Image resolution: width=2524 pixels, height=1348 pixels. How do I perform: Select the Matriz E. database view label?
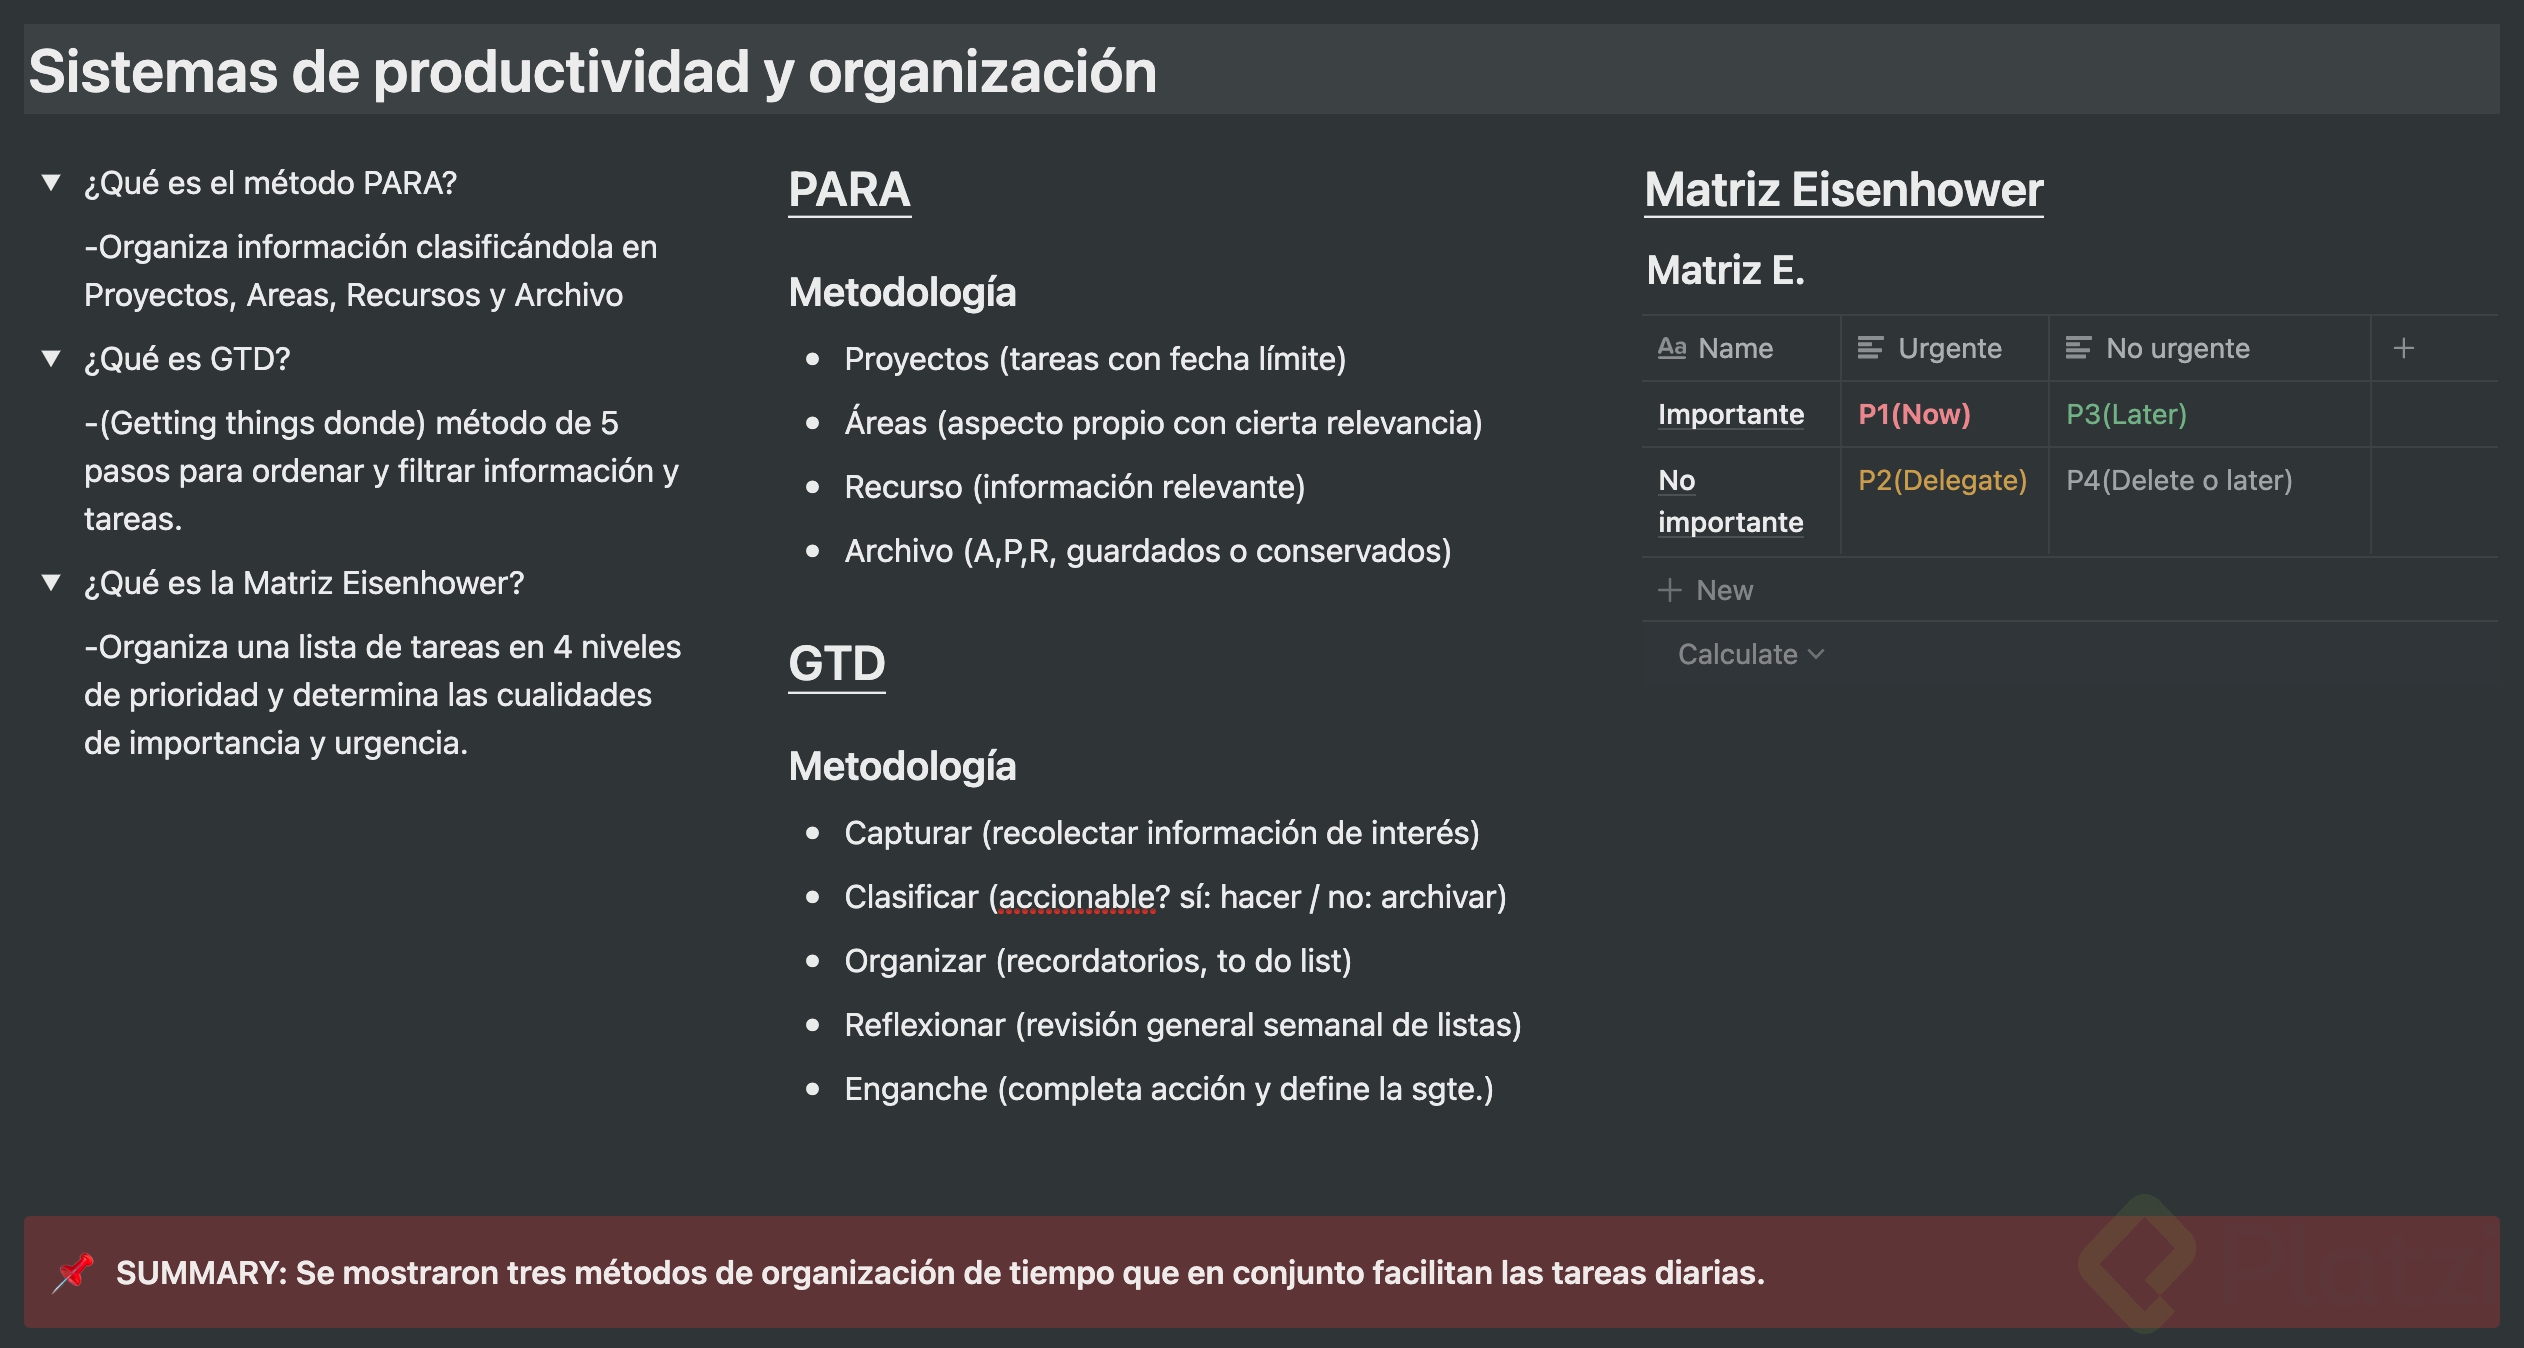click(1726, 270)
